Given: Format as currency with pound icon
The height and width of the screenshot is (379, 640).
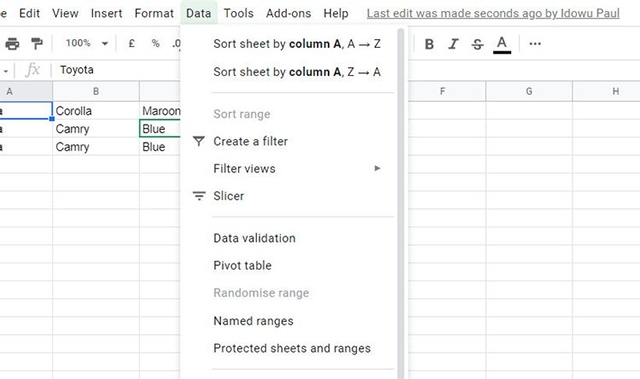Looking at the screenshot, I should tap(131, 43).
